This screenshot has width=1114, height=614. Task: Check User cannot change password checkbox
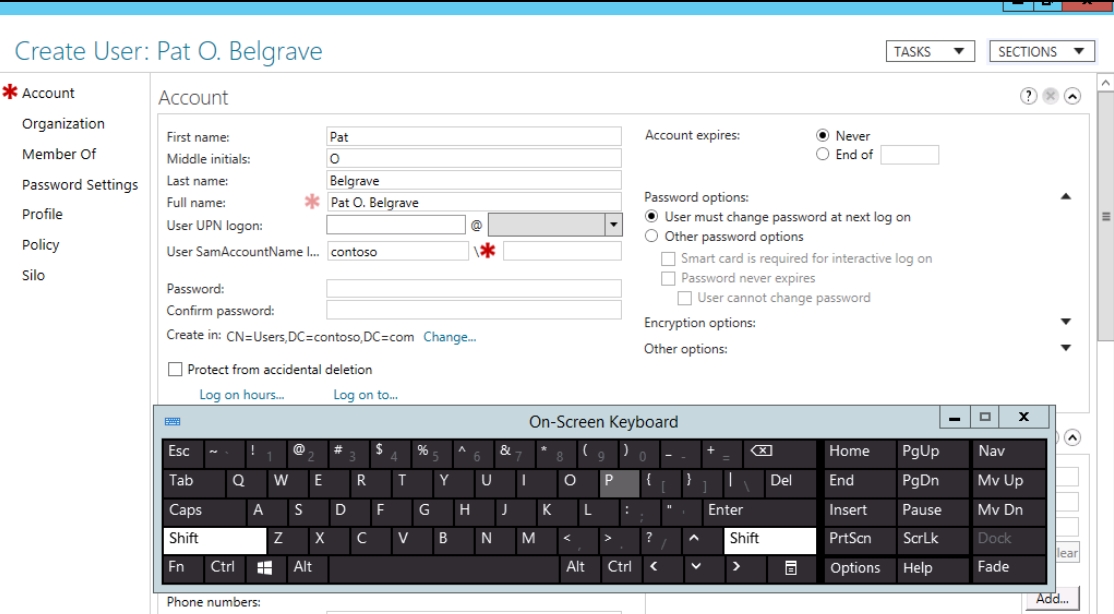[684, 298]
